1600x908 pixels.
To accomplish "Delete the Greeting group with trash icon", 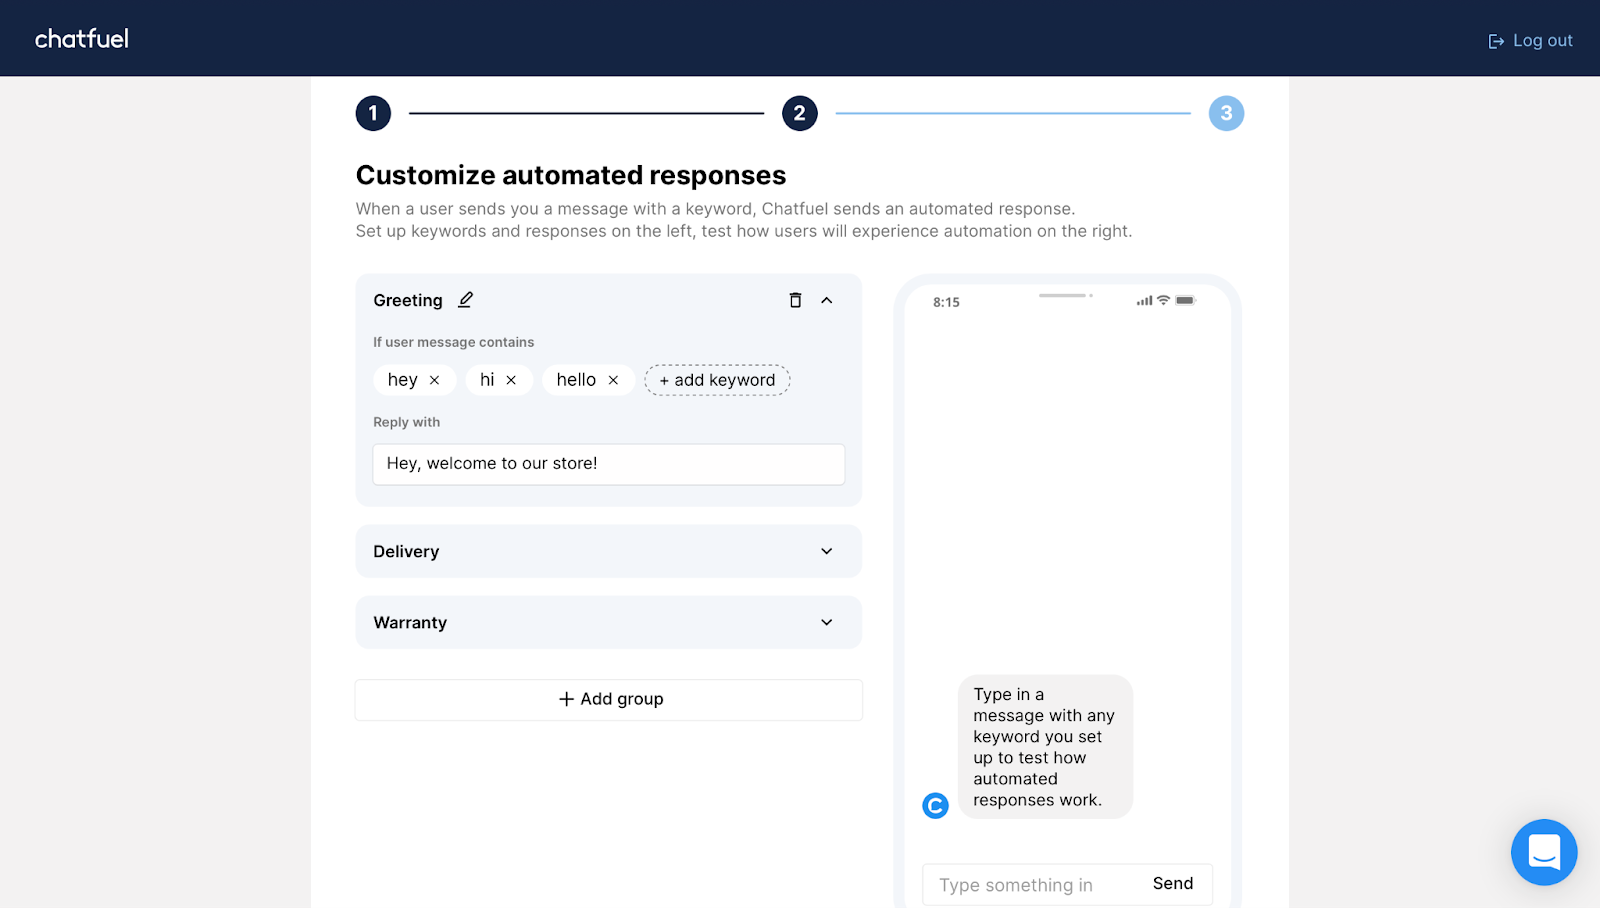I will (795, 300).
